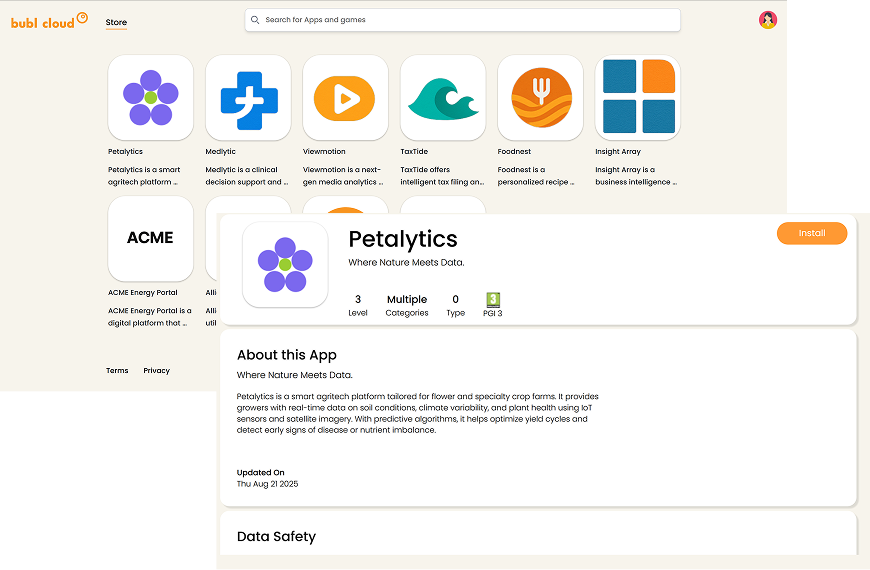
Task: Open the Petalytics app icon in store grid
Action: 150,97
